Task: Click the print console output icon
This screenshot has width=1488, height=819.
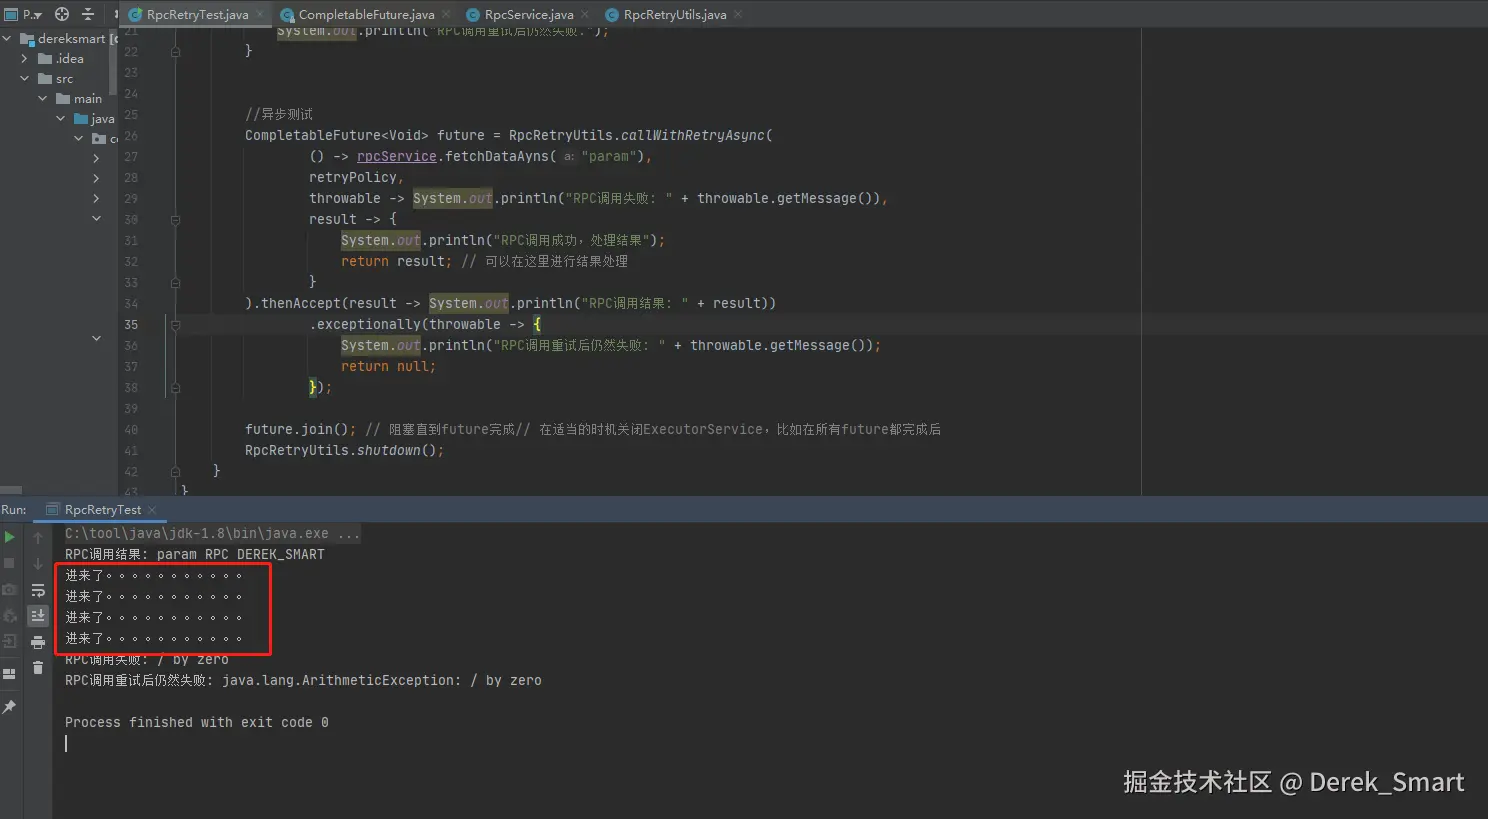Action: pyautogui.click(x=38, y=642)
